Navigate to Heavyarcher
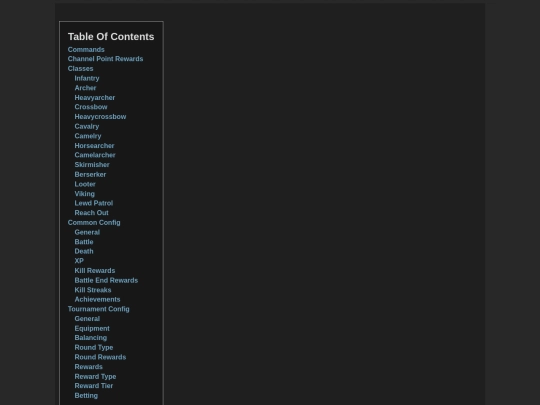The height and width of the screenshot is (405, 540). coord(95,98)
